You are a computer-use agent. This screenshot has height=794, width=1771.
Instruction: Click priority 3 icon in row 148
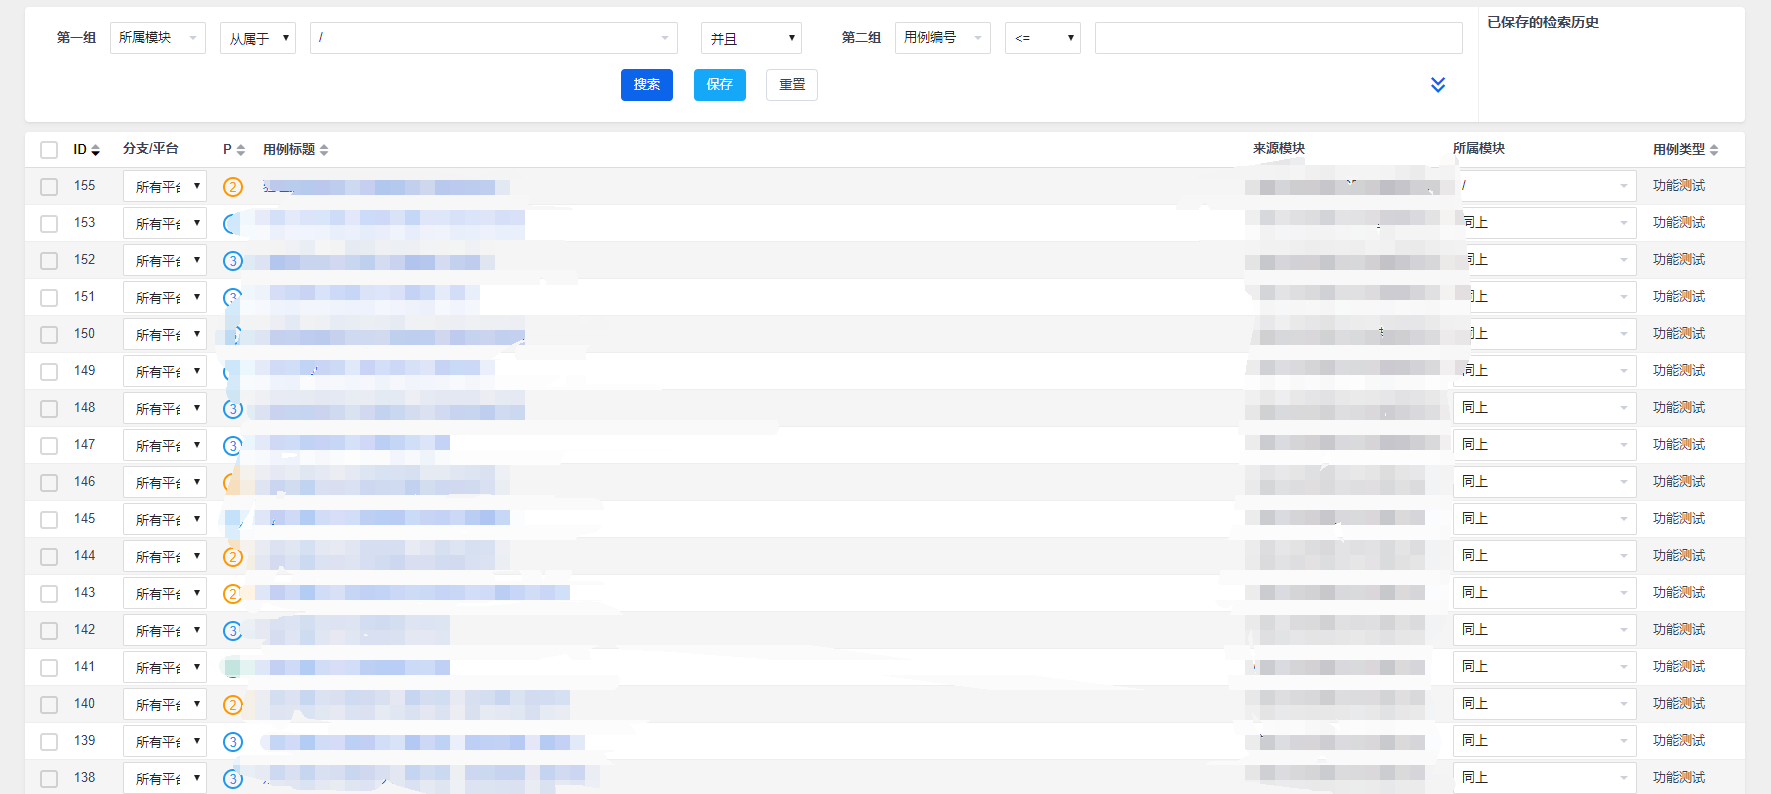[233, 409]
